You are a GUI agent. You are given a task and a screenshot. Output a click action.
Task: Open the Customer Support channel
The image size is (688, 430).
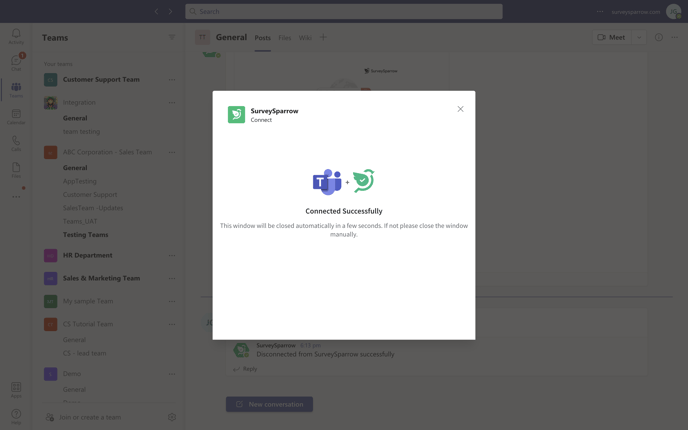point(90,194)
